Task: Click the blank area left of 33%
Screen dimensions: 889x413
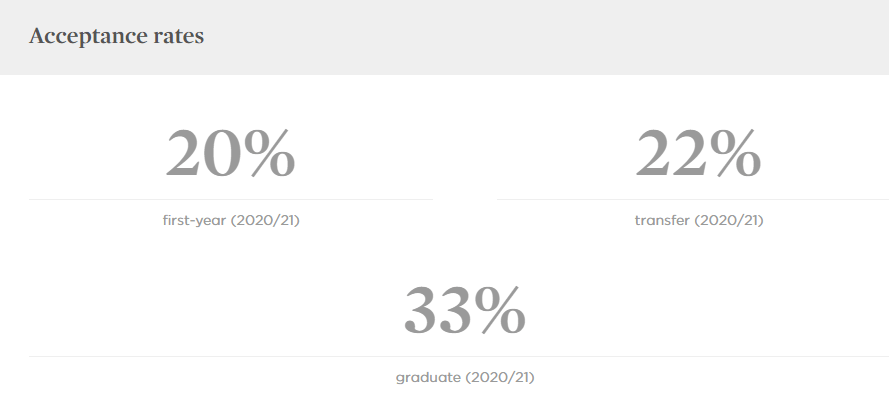Action: [200, 311]
